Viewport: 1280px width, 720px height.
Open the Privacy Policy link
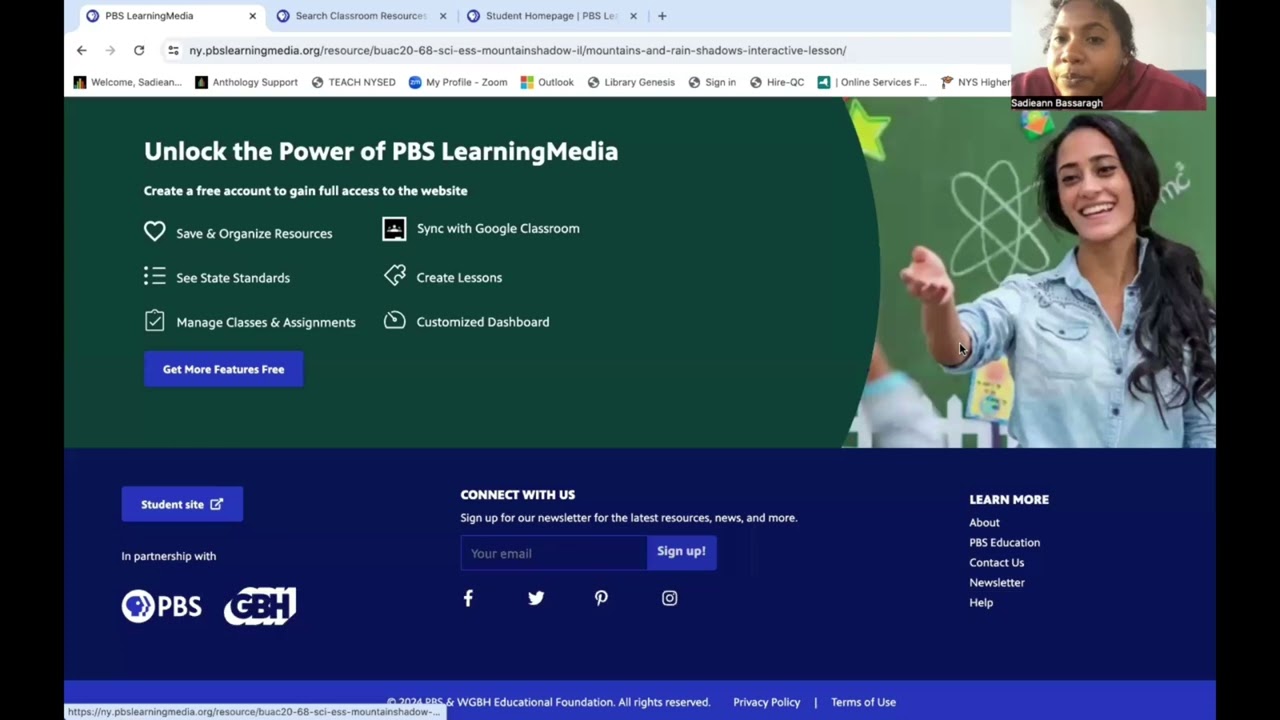coord(767,702)
